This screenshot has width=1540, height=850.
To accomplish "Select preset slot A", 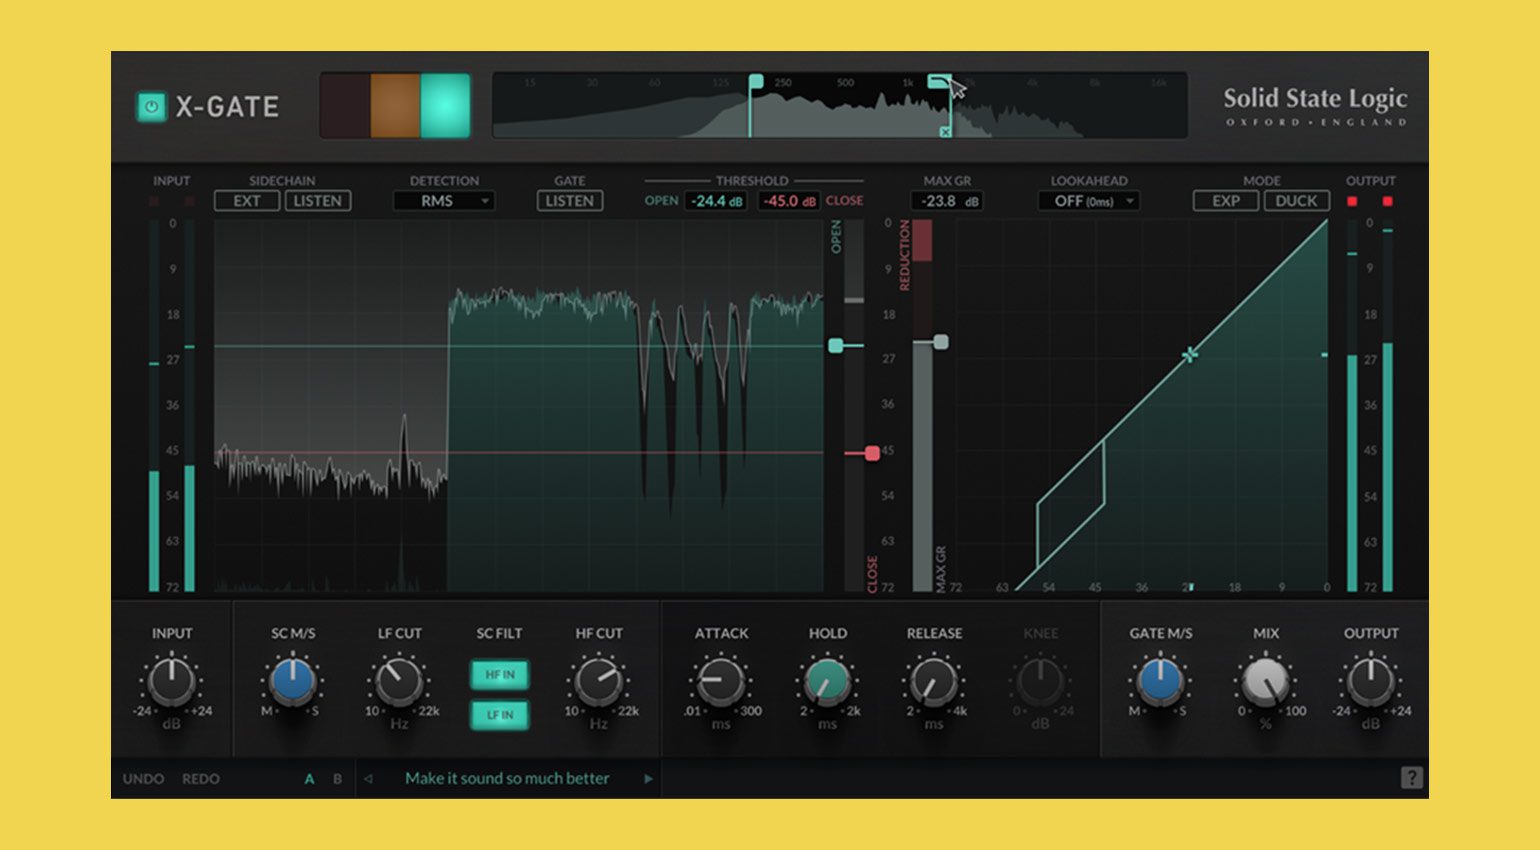I will pyautogui.click(x=312, y=778).
